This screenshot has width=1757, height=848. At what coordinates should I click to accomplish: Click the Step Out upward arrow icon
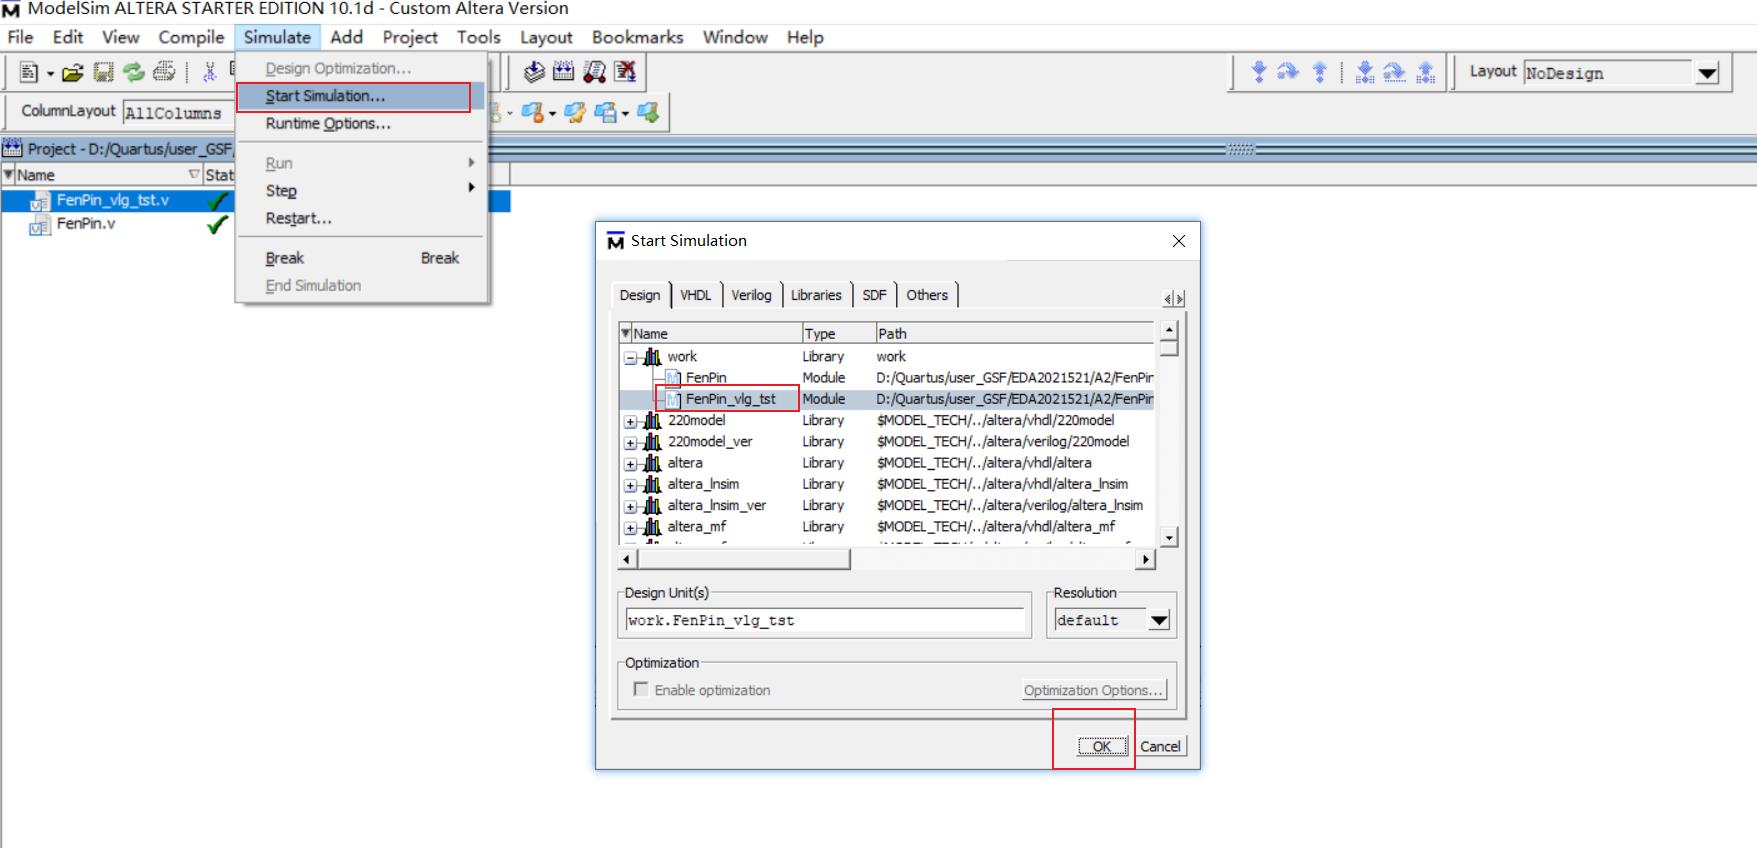coord(1320,72)
